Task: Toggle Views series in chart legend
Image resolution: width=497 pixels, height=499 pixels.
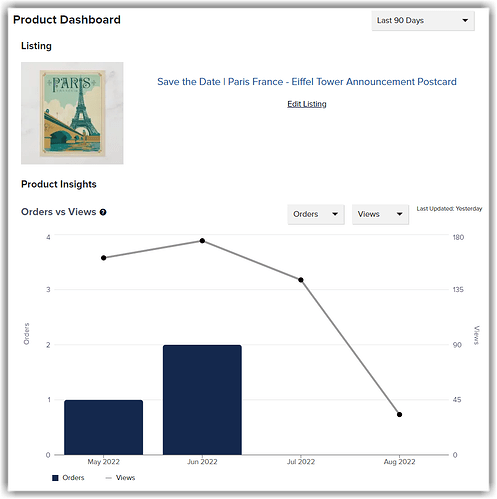Action: tap(120, 478)
